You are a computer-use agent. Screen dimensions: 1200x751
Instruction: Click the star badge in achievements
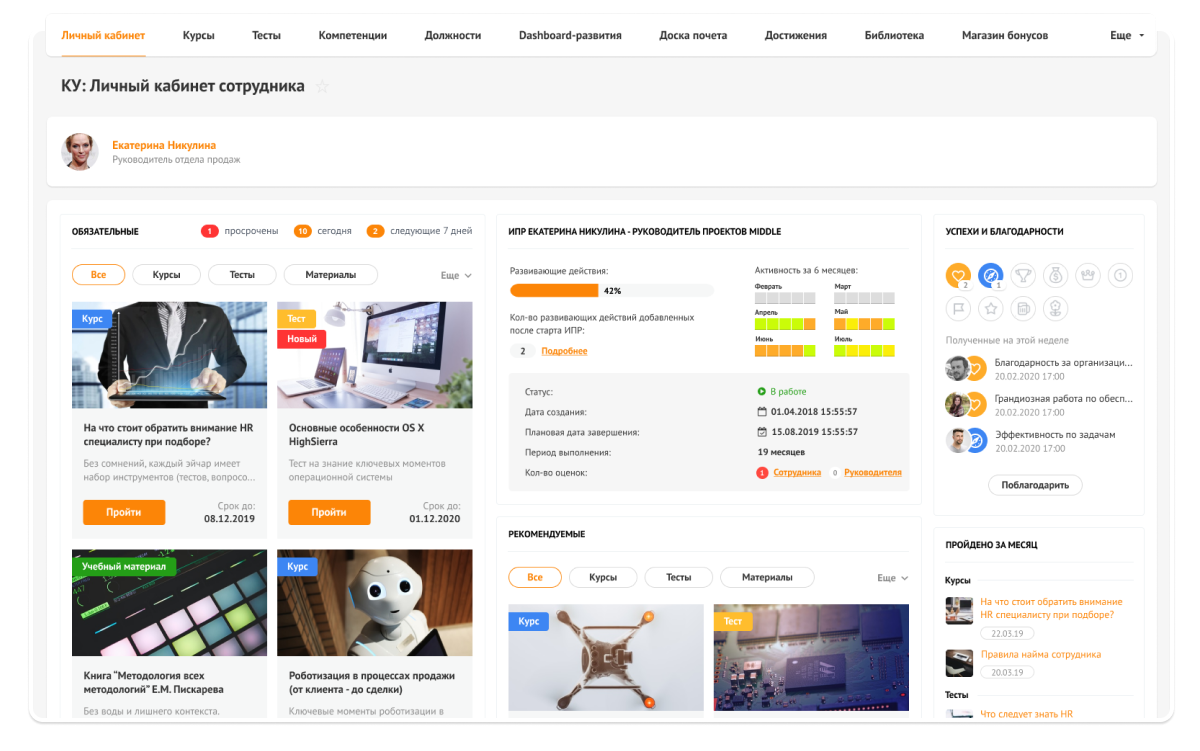coord(990,308)
